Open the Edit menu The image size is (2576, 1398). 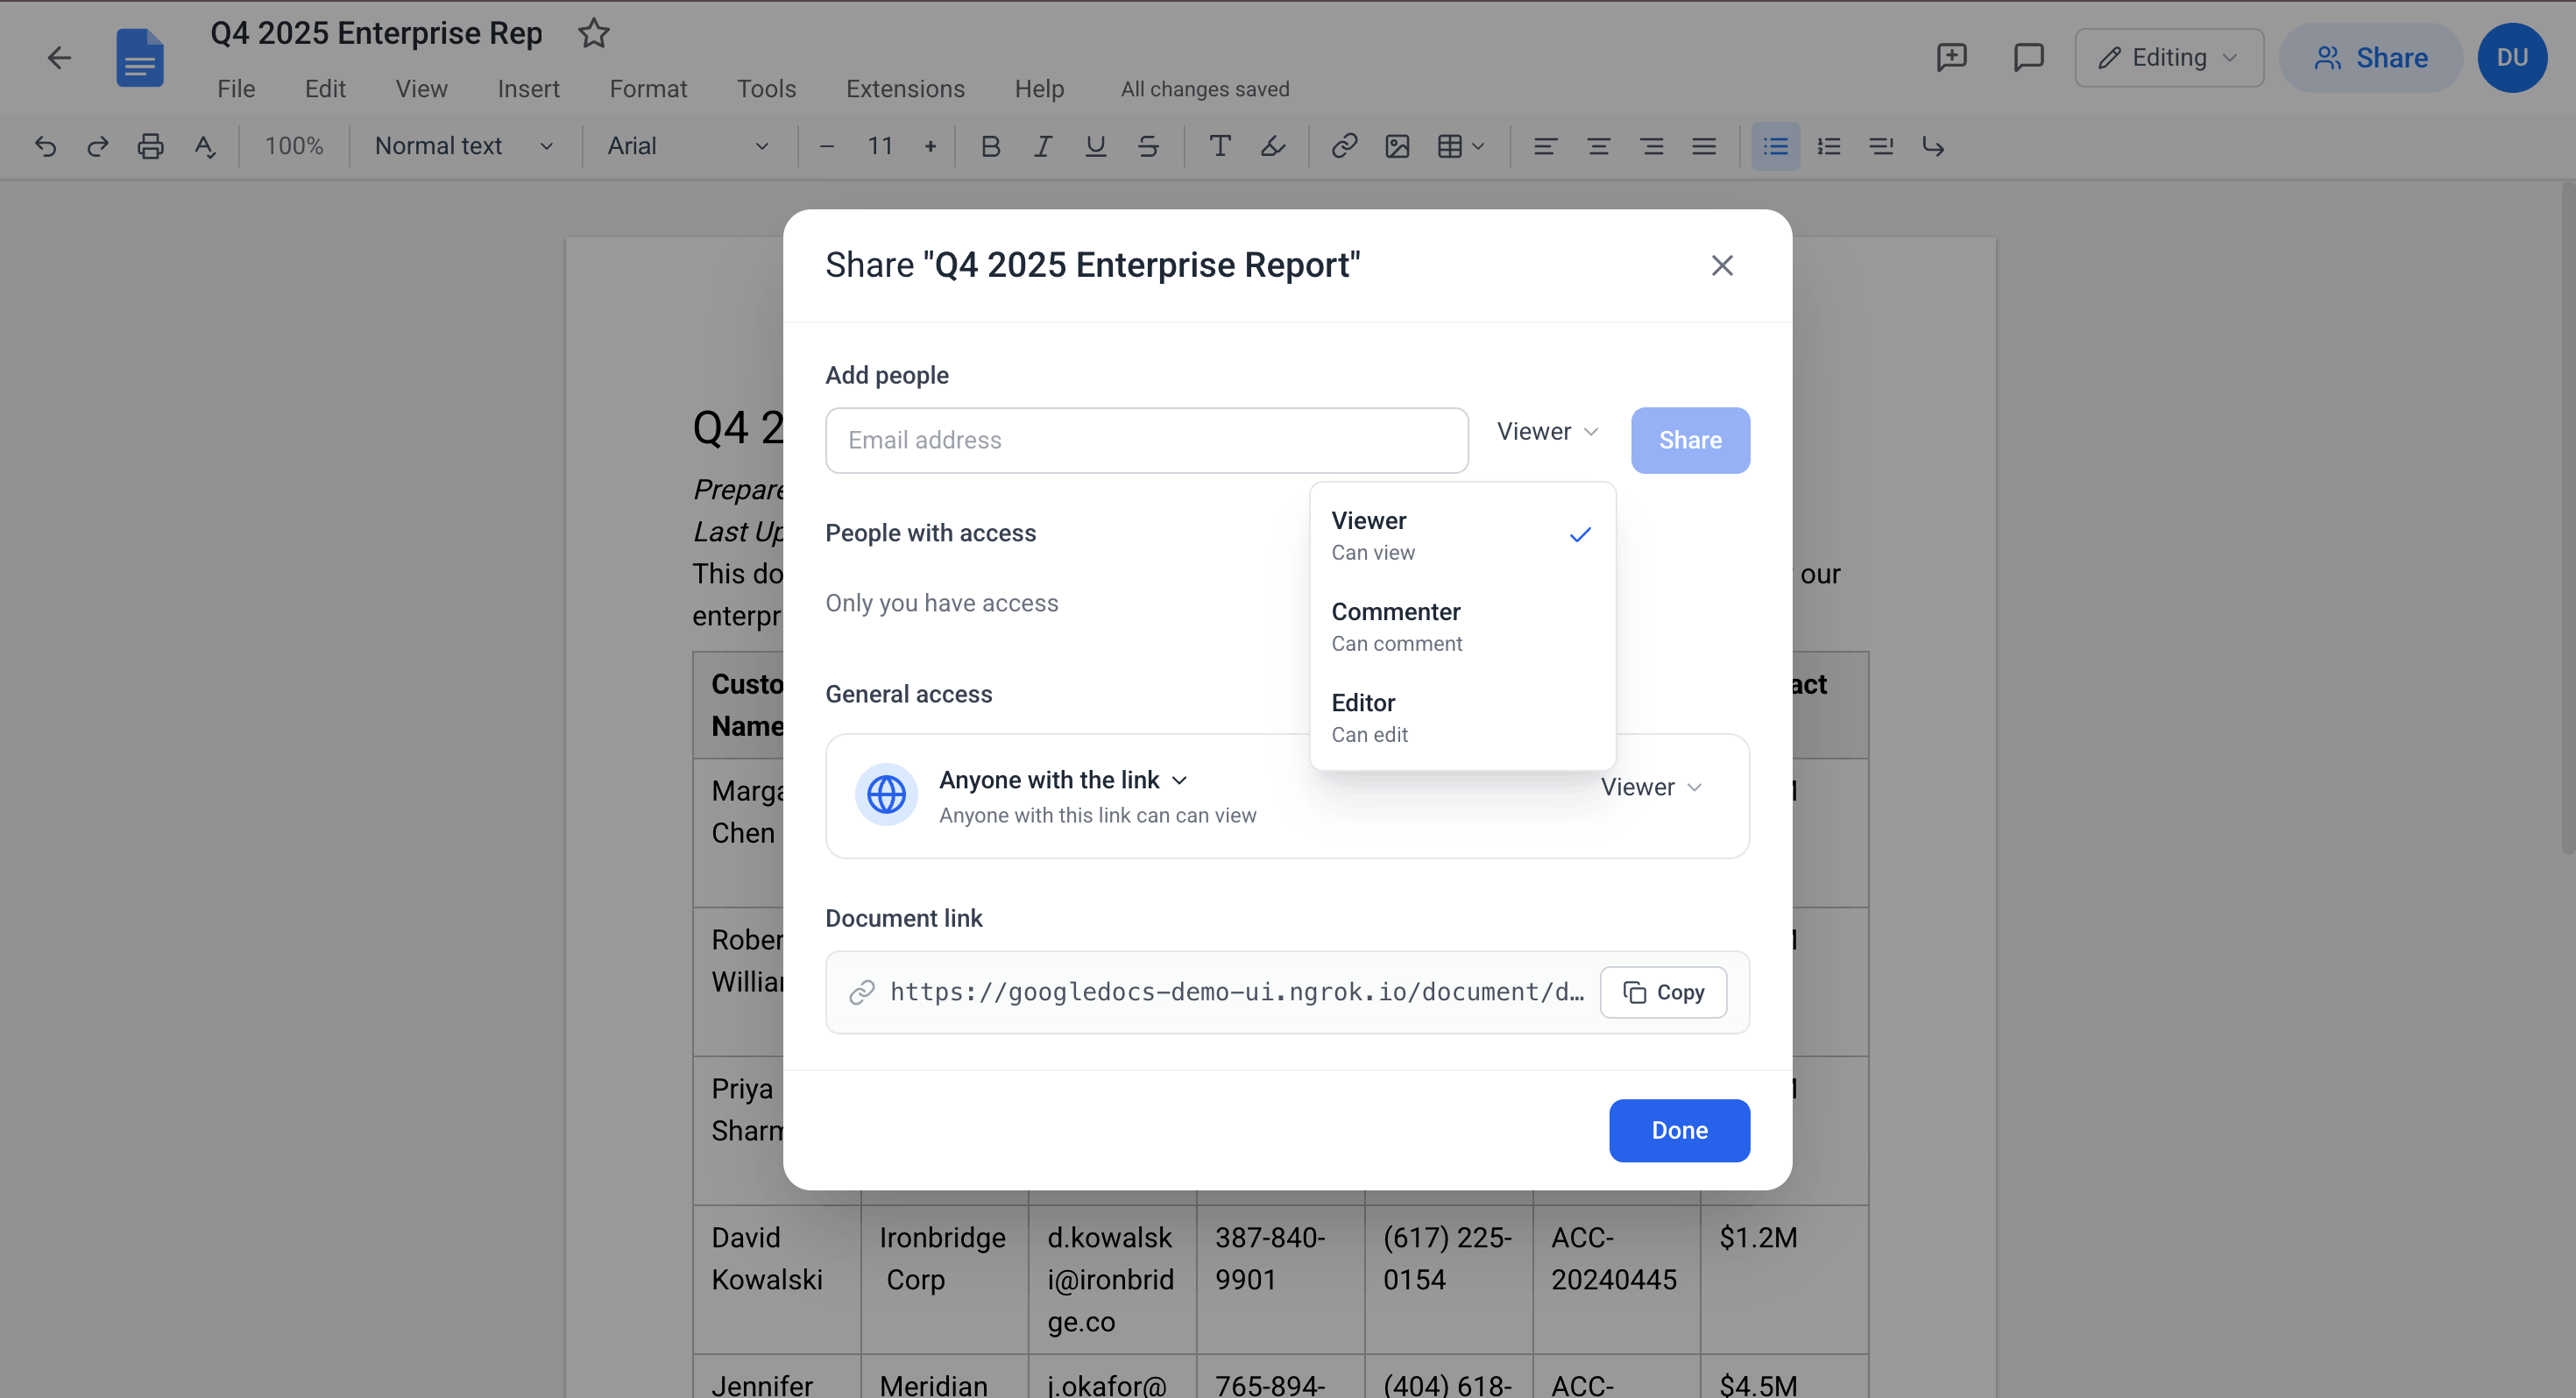tap(325, 89)
